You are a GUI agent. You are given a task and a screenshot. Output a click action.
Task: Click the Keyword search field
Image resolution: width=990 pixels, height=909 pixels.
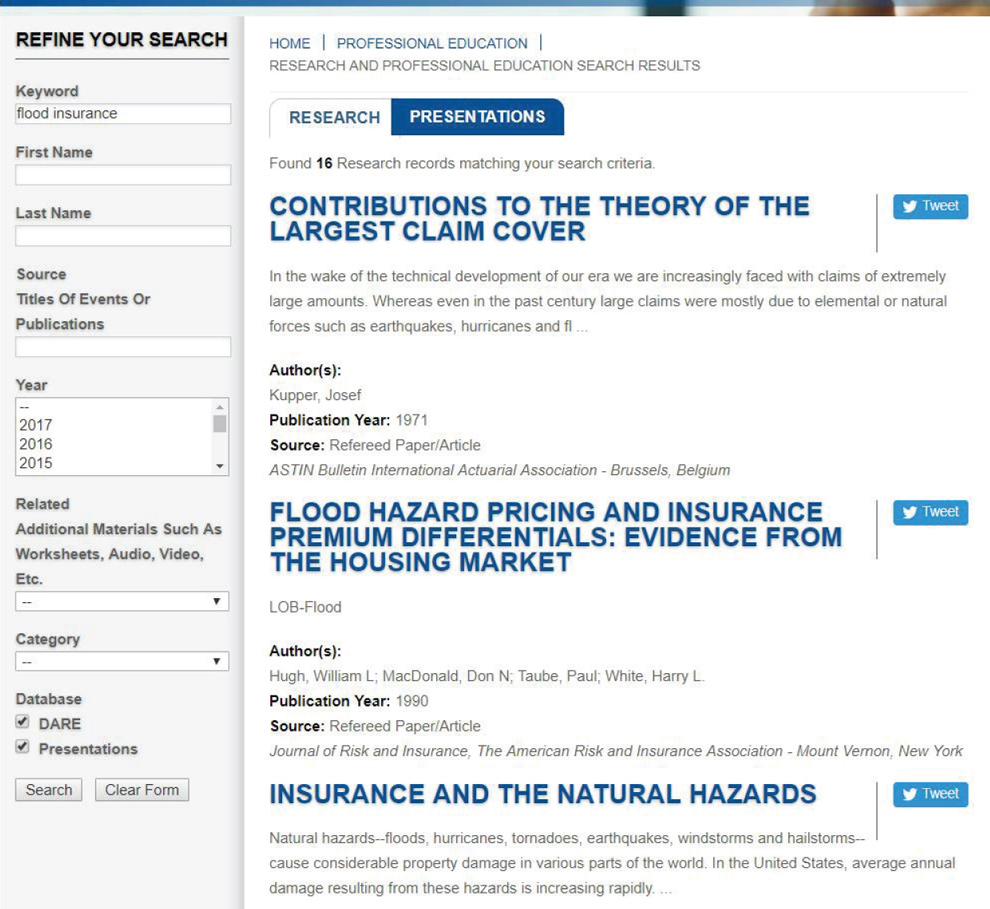click(x=122, y=113)
